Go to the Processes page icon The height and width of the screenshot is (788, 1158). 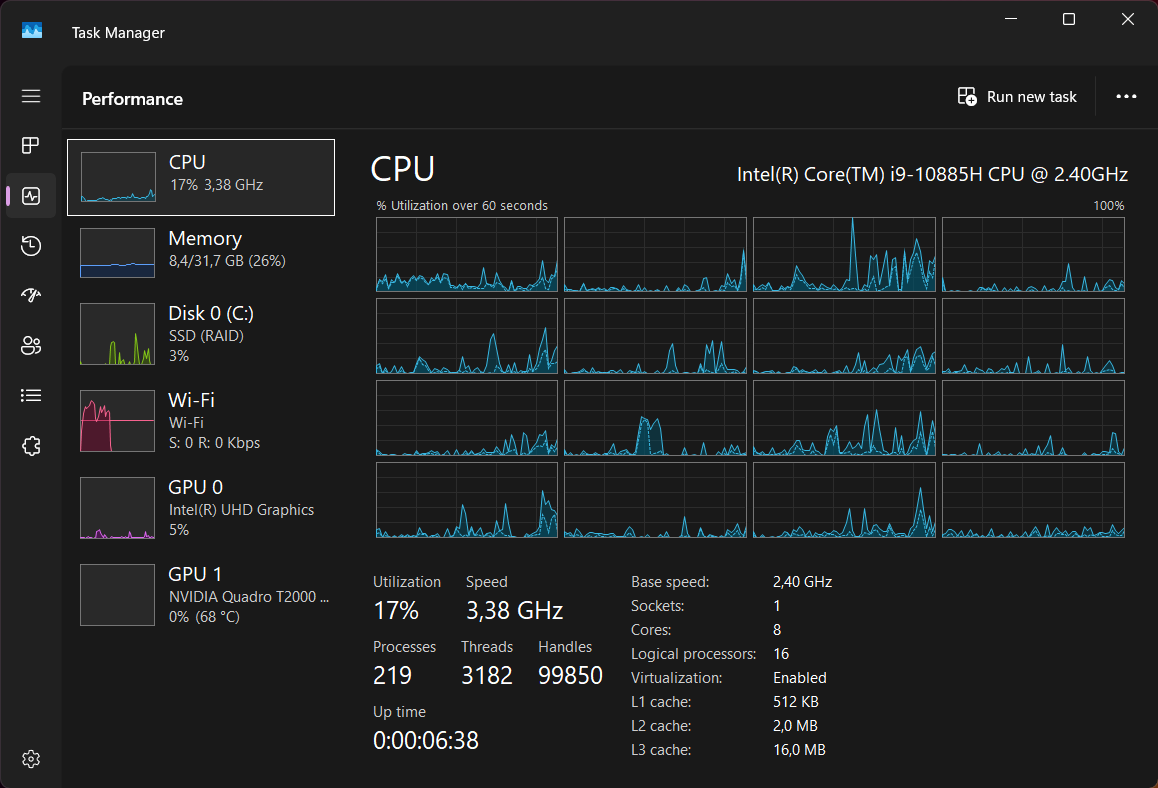[x=31, y=145]
